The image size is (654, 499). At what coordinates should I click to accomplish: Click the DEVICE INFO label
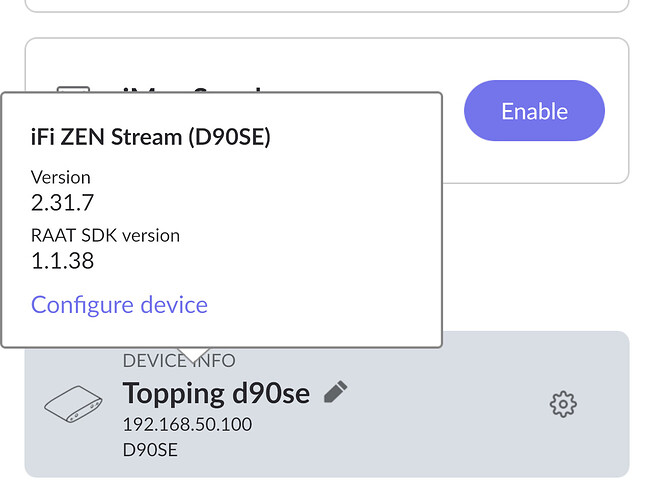[179, 360]
